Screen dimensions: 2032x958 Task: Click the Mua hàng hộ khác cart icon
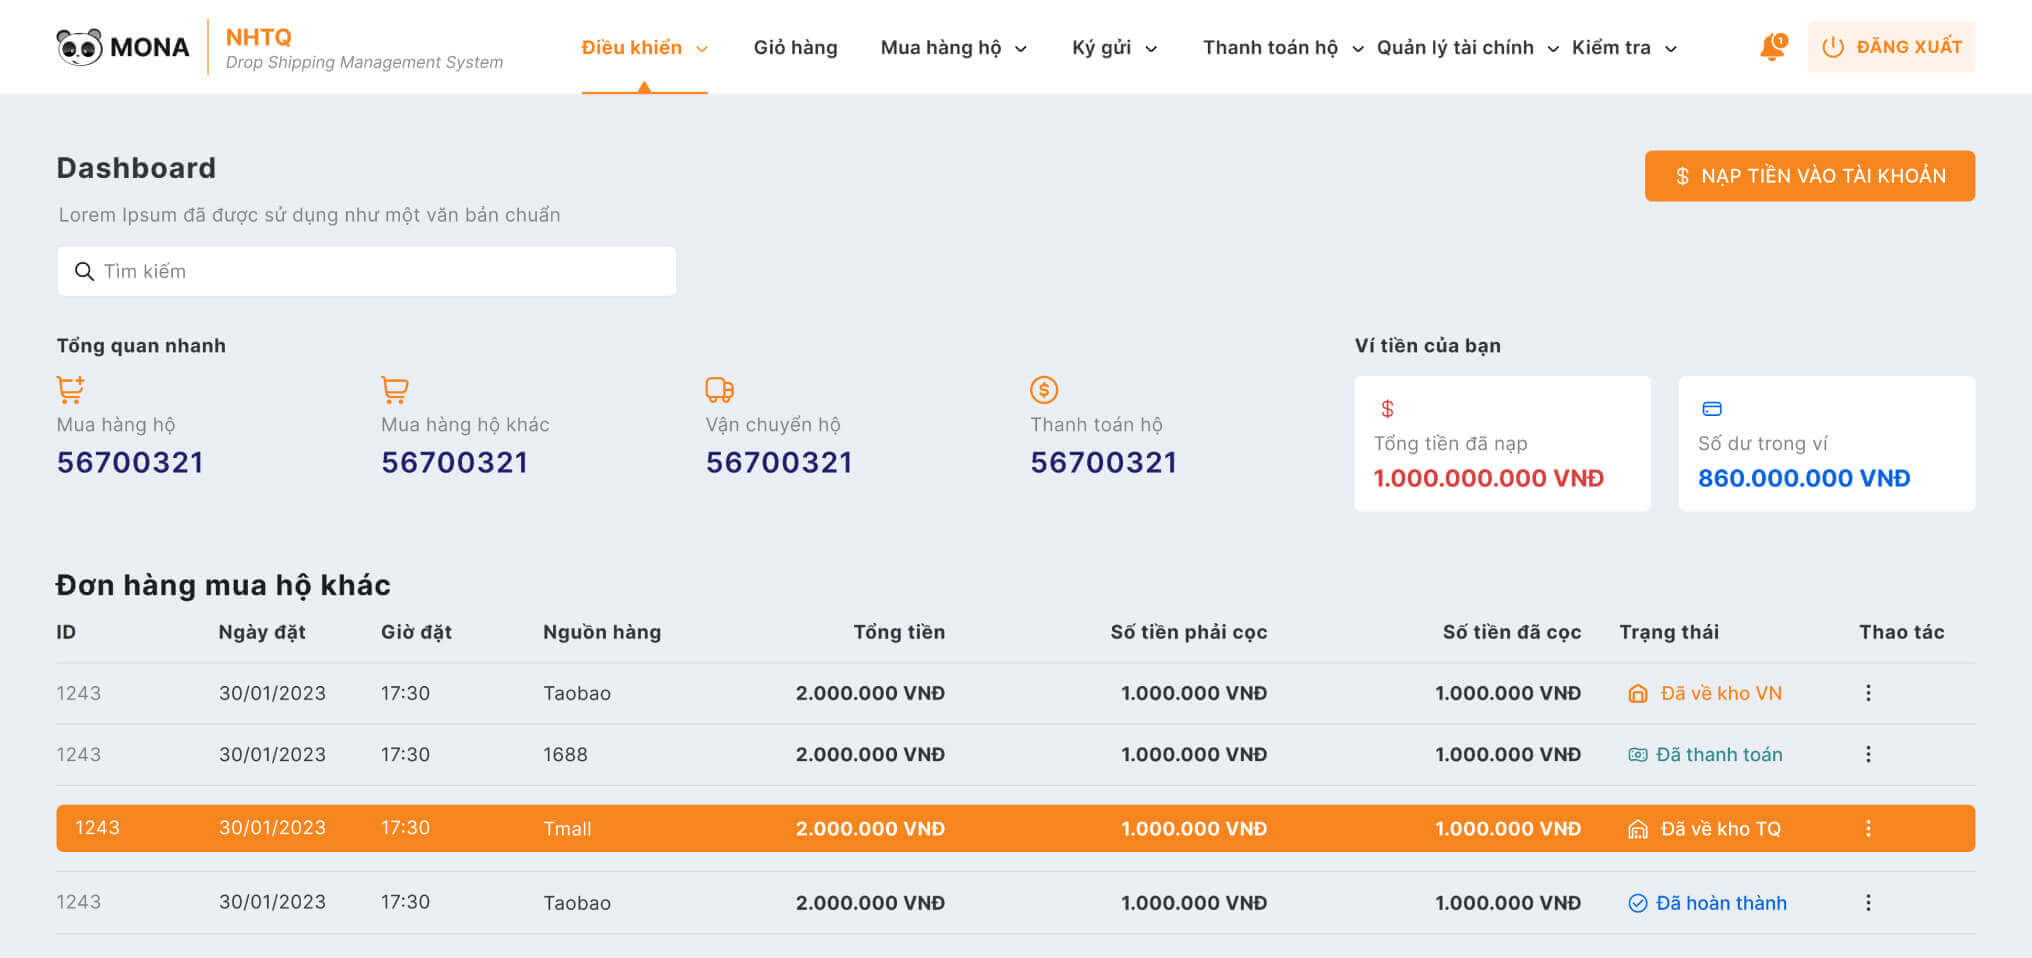[x=395, y=389]
